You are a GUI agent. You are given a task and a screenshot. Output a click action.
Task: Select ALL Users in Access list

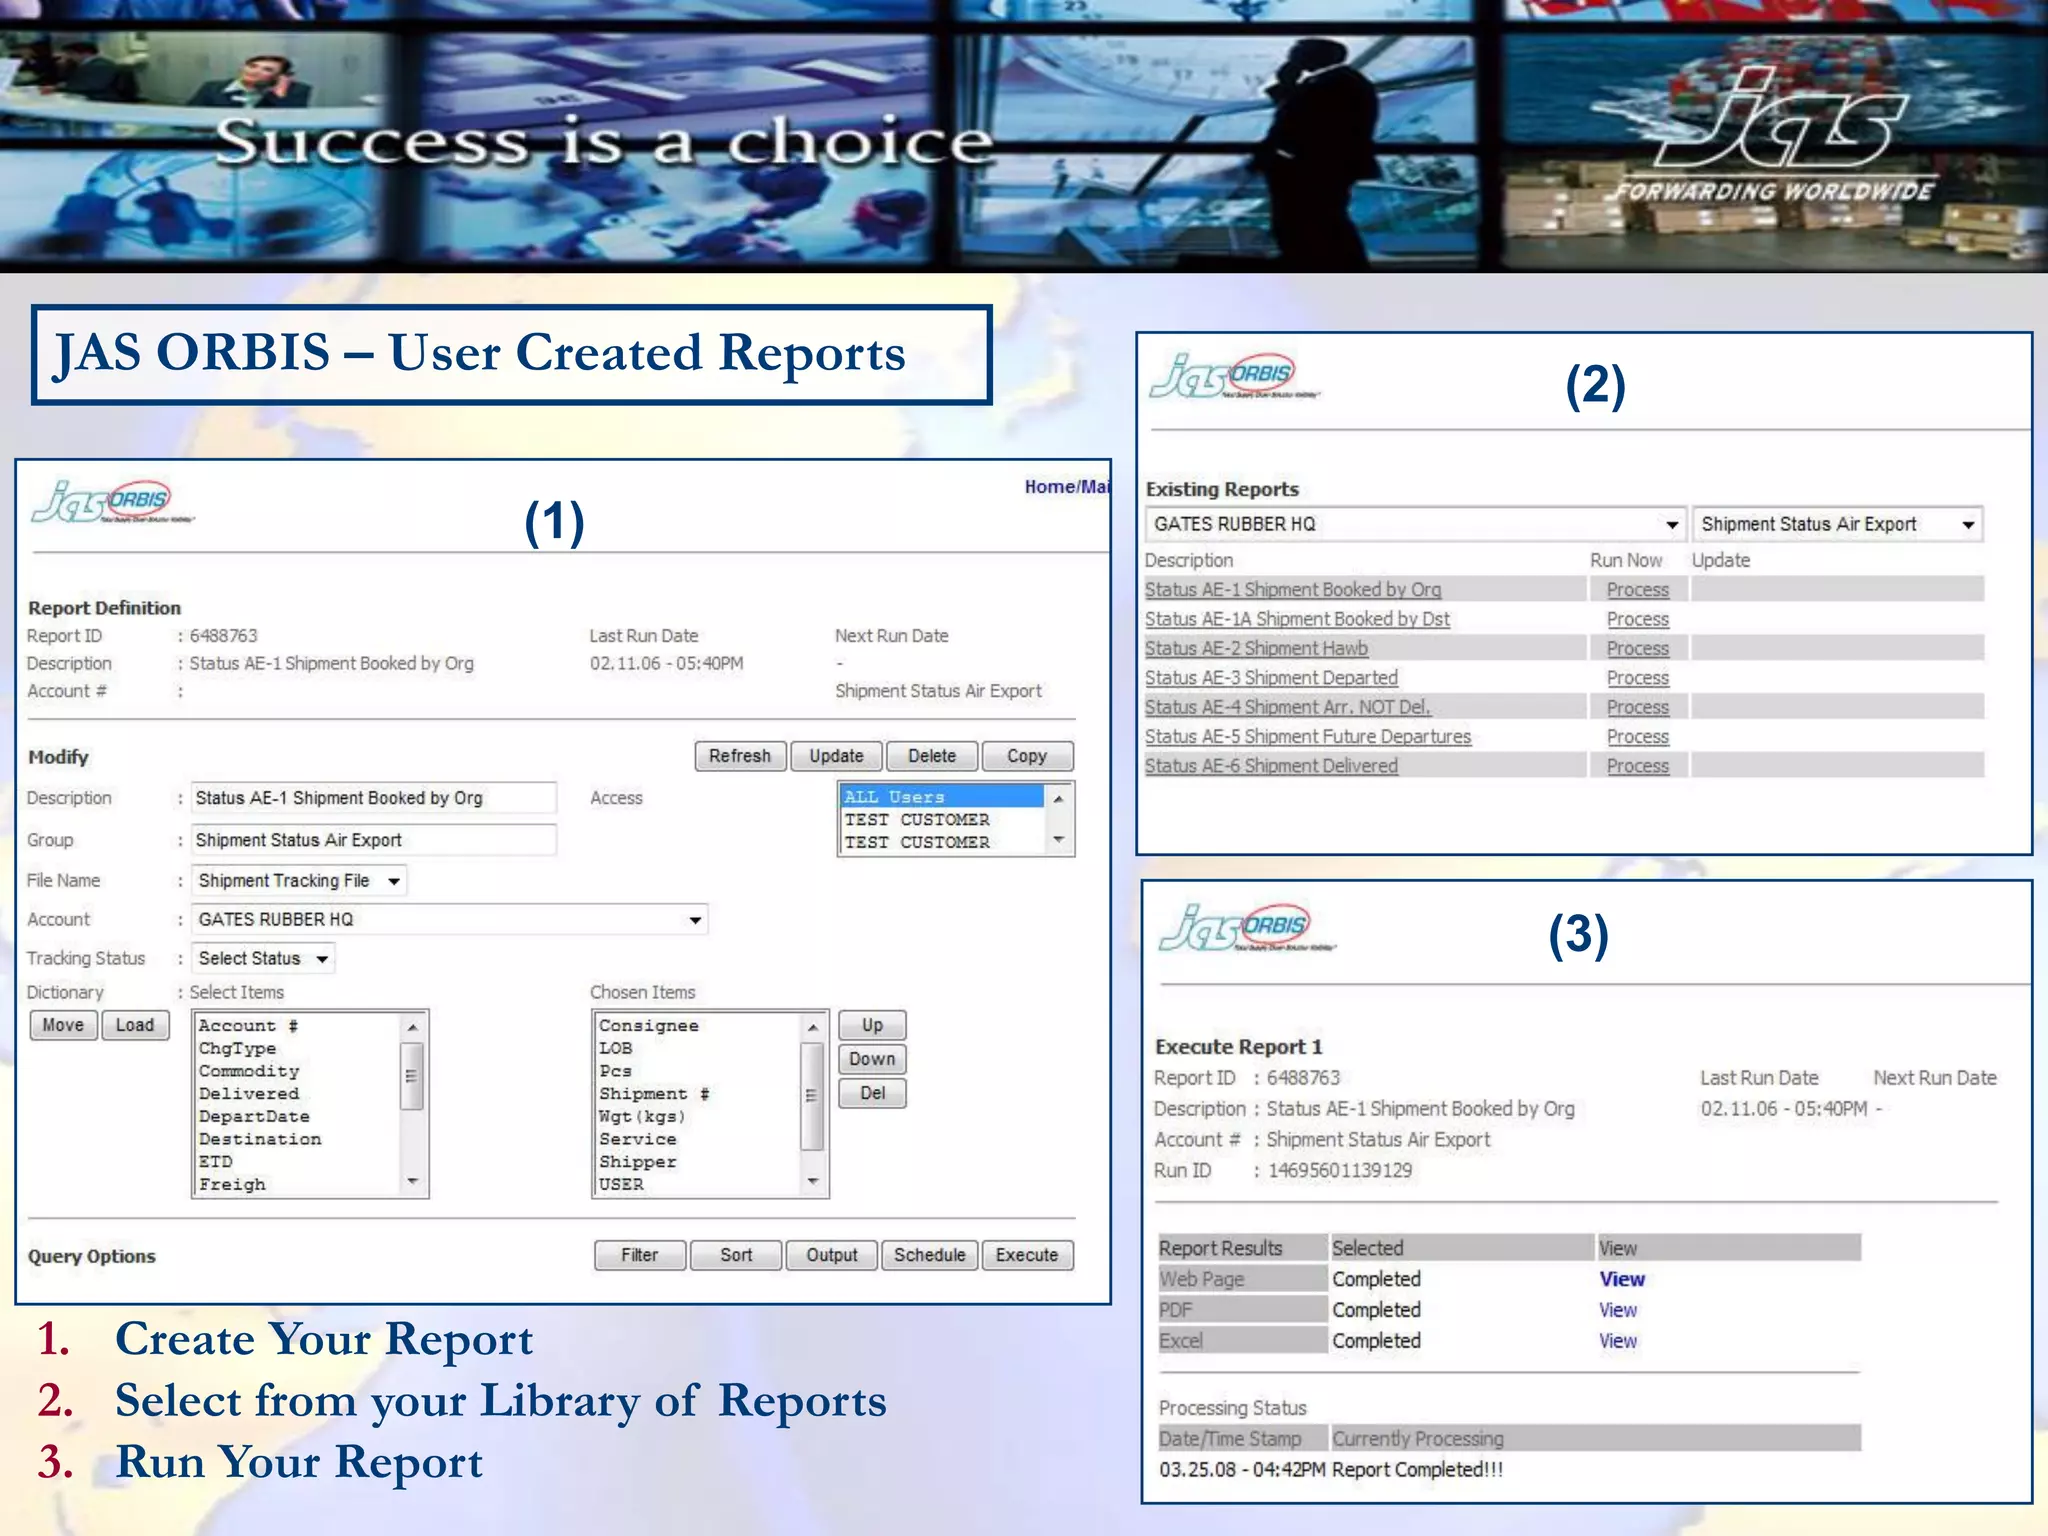pos(894,797)
